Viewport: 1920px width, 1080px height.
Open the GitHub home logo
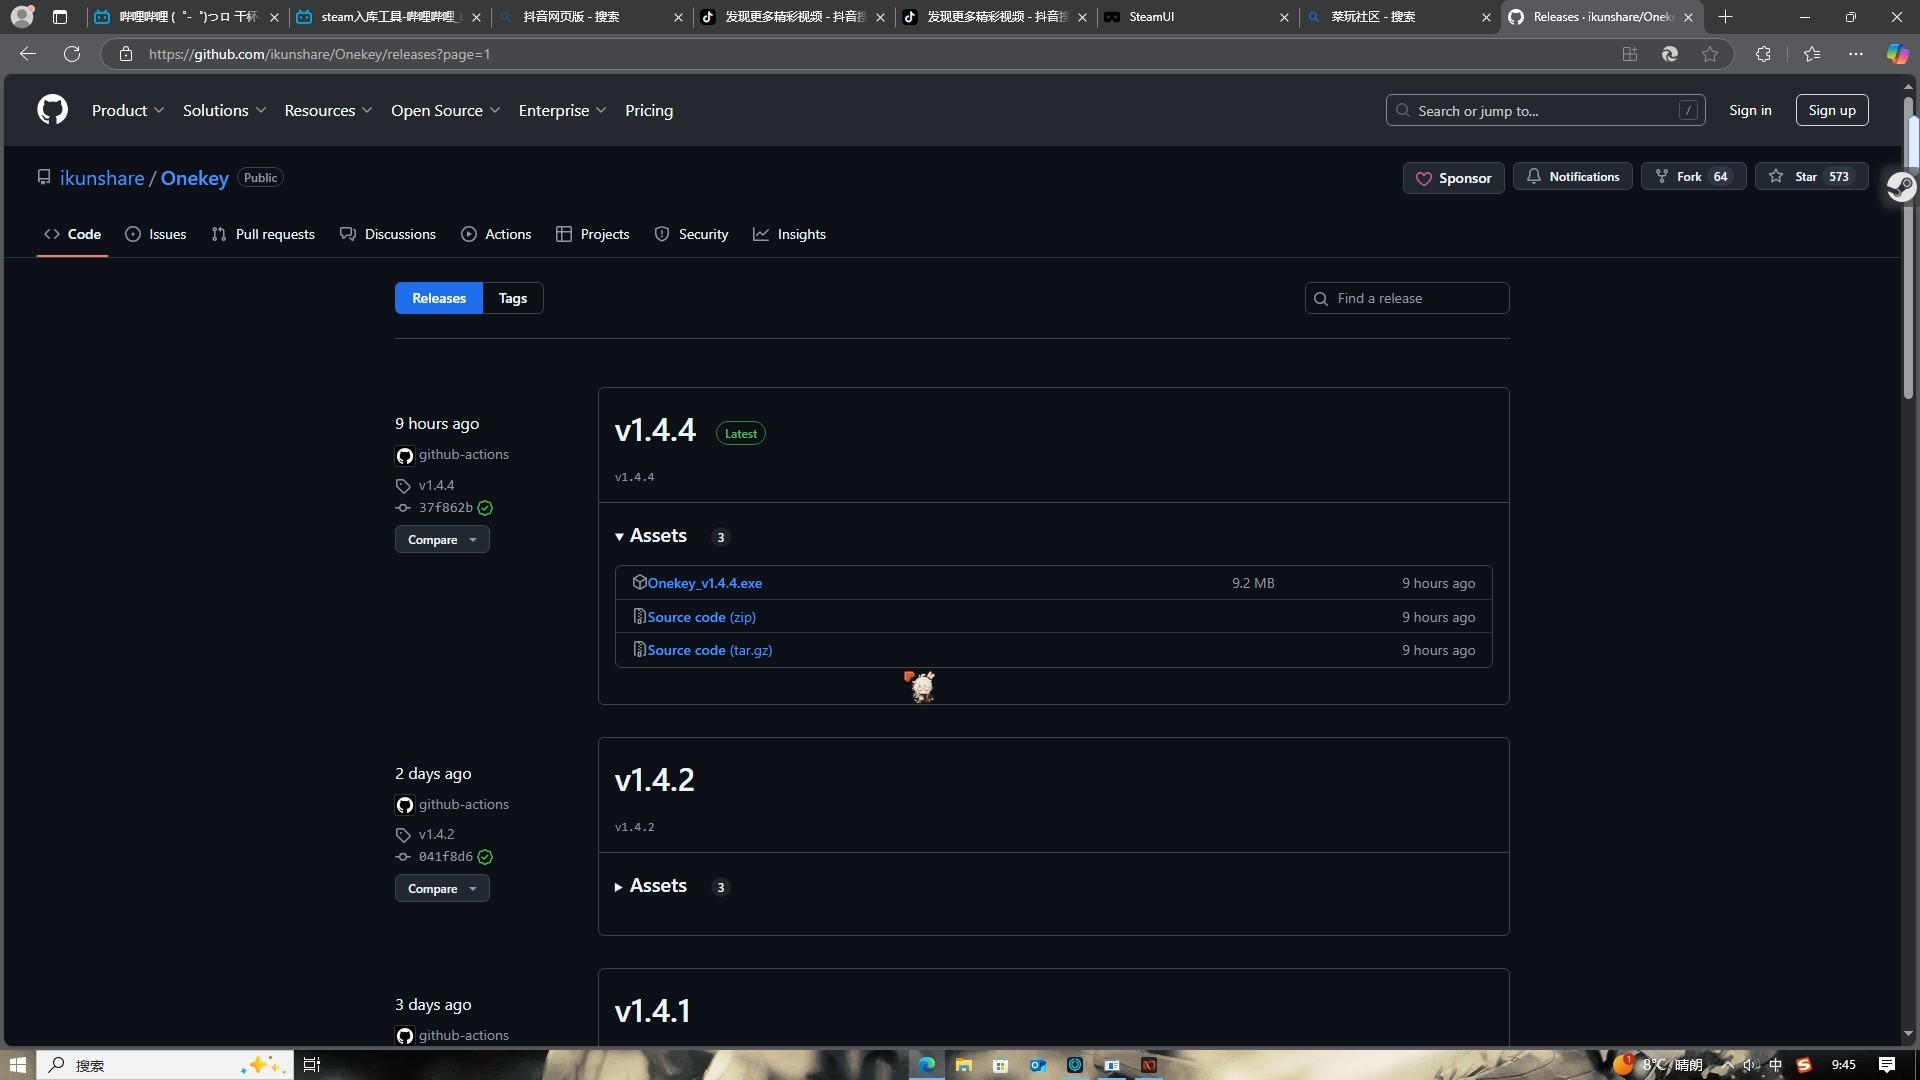pyautogui.click(x=52, y=110)
